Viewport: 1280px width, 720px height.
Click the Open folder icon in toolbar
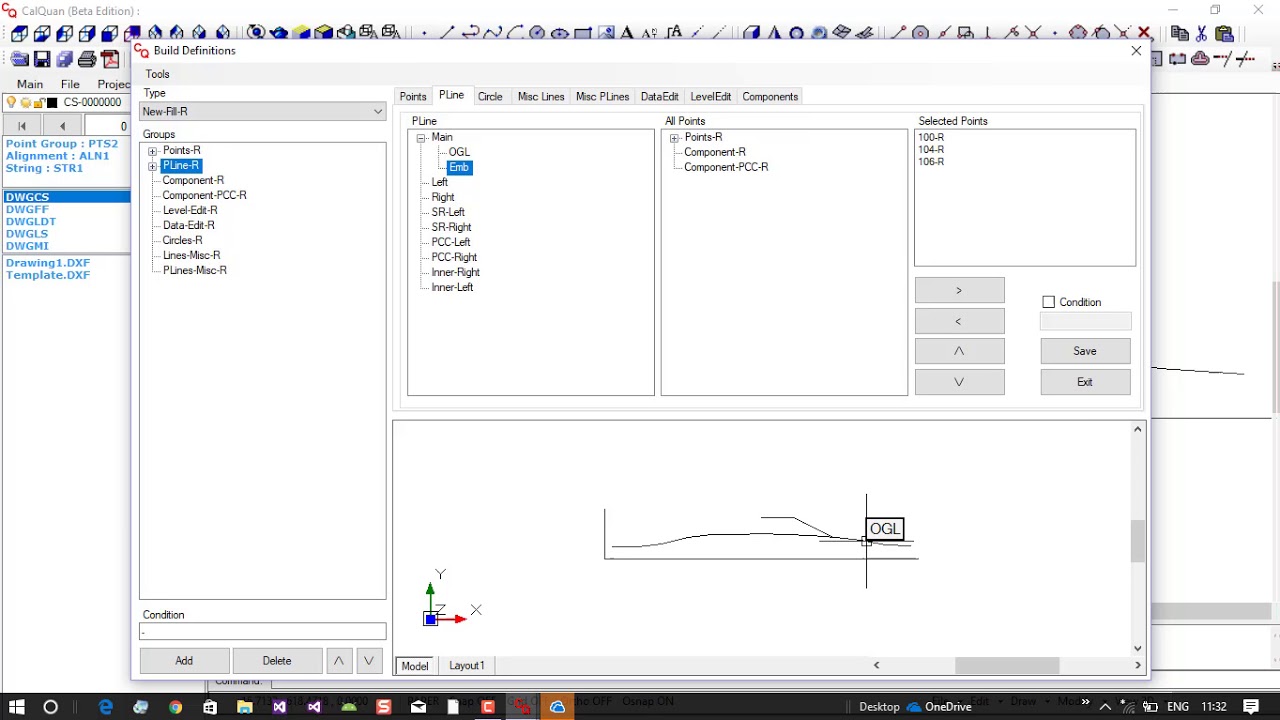pos(19,59)
